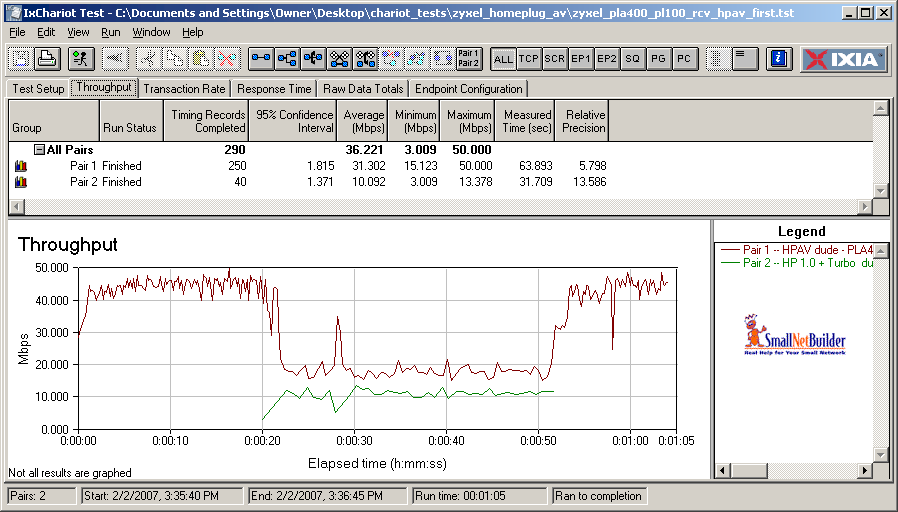898x512 pixels.
Task: Open the Window menu
Action: click(151, 33)
